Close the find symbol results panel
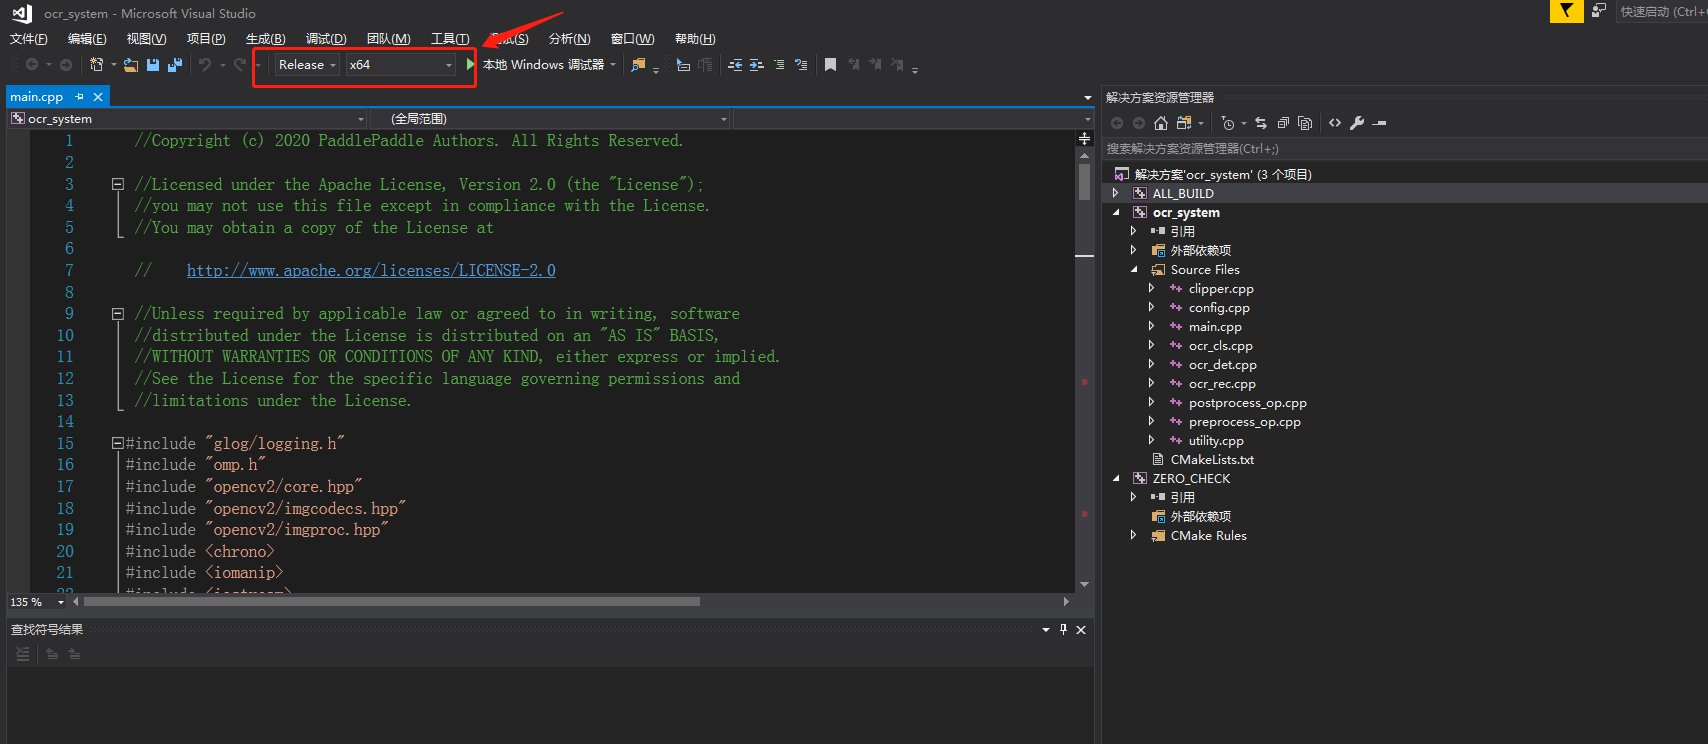 click(x=1081, y=630)
